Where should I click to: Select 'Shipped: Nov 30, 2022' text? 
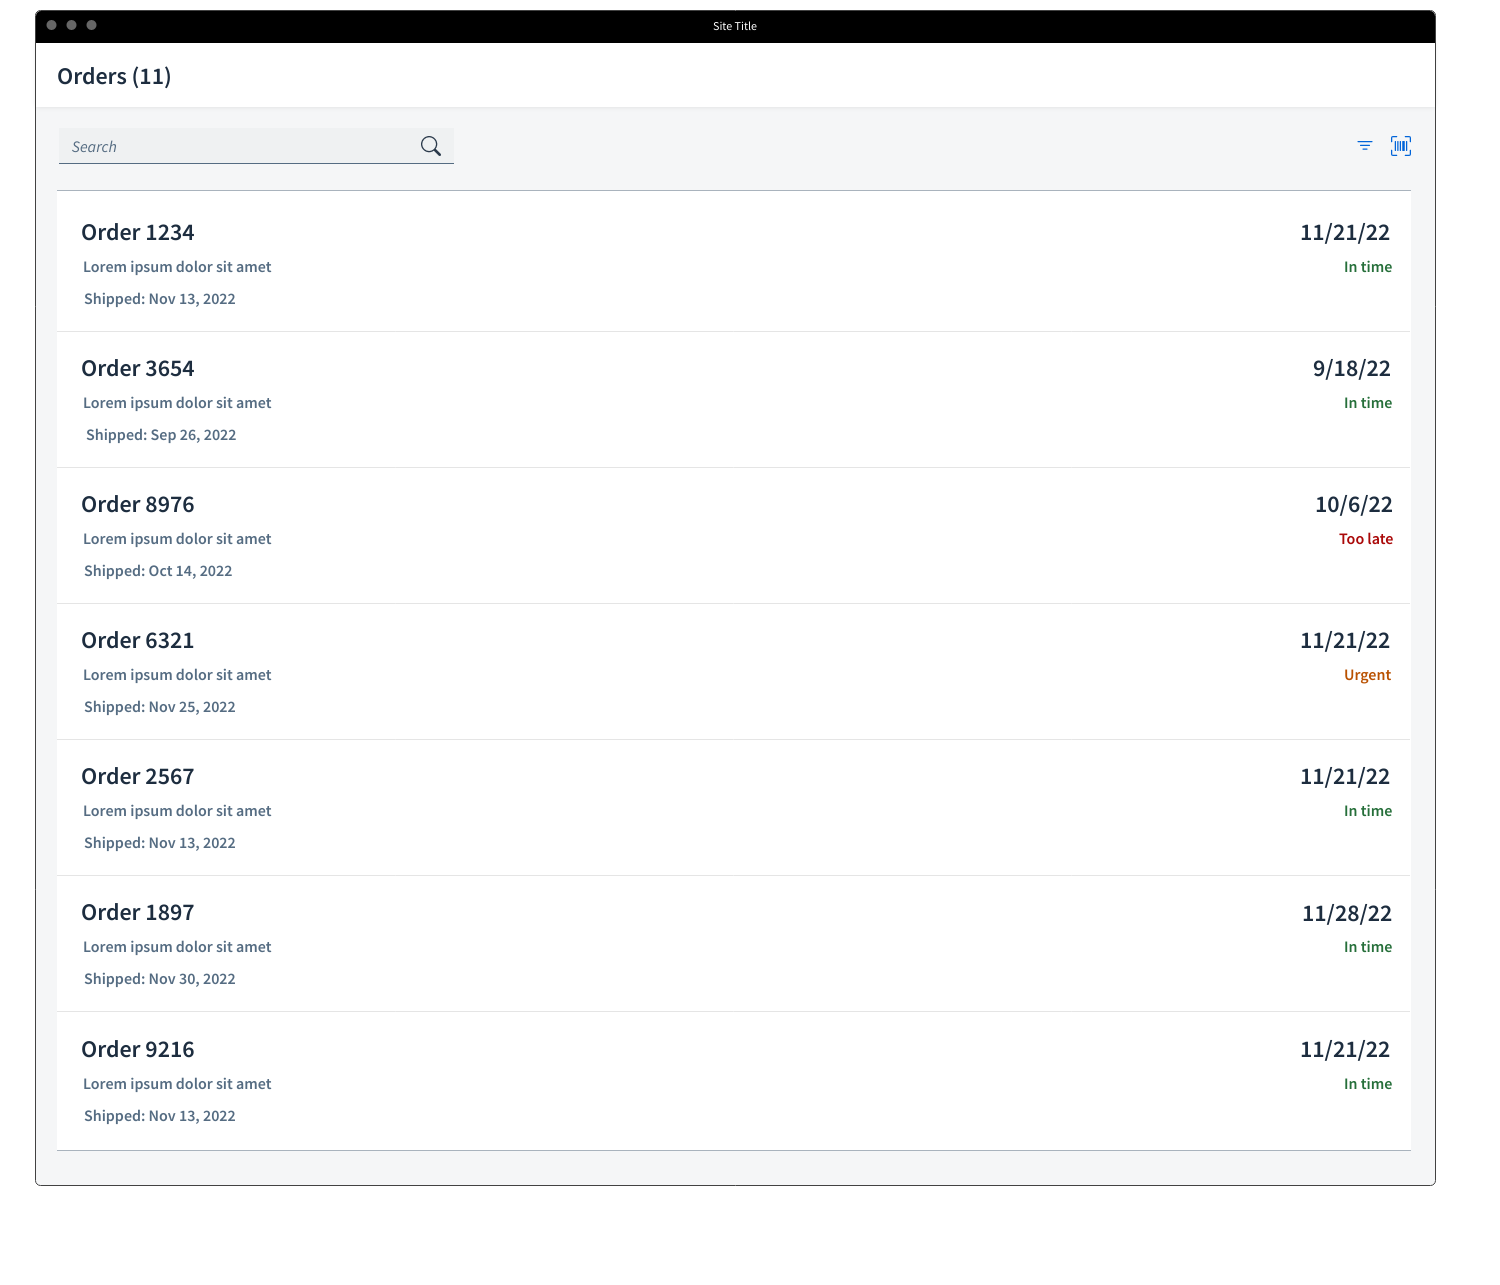(x=160, y=979)
